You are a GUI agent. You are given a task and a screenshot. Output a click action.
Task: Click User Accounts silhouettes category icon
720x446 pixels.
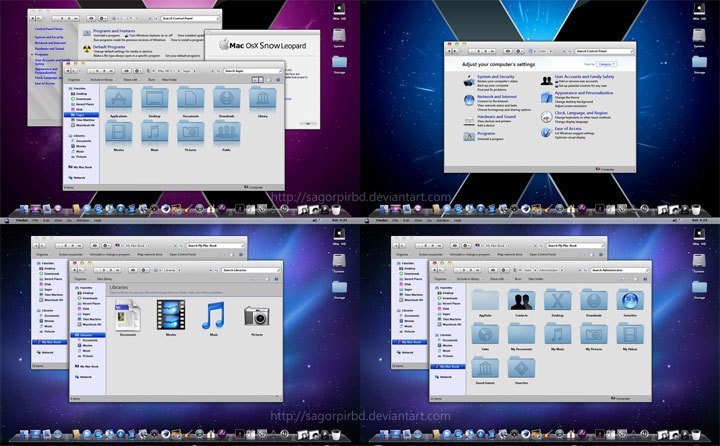(x=546, y=81)
